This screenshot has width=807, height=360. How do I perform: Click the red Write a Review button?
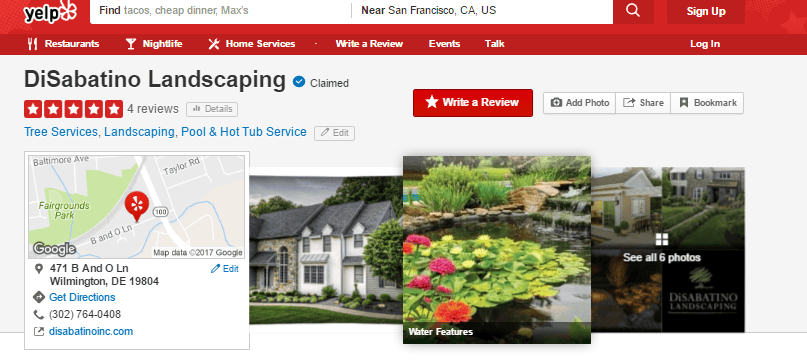click(x=473, y=102)
